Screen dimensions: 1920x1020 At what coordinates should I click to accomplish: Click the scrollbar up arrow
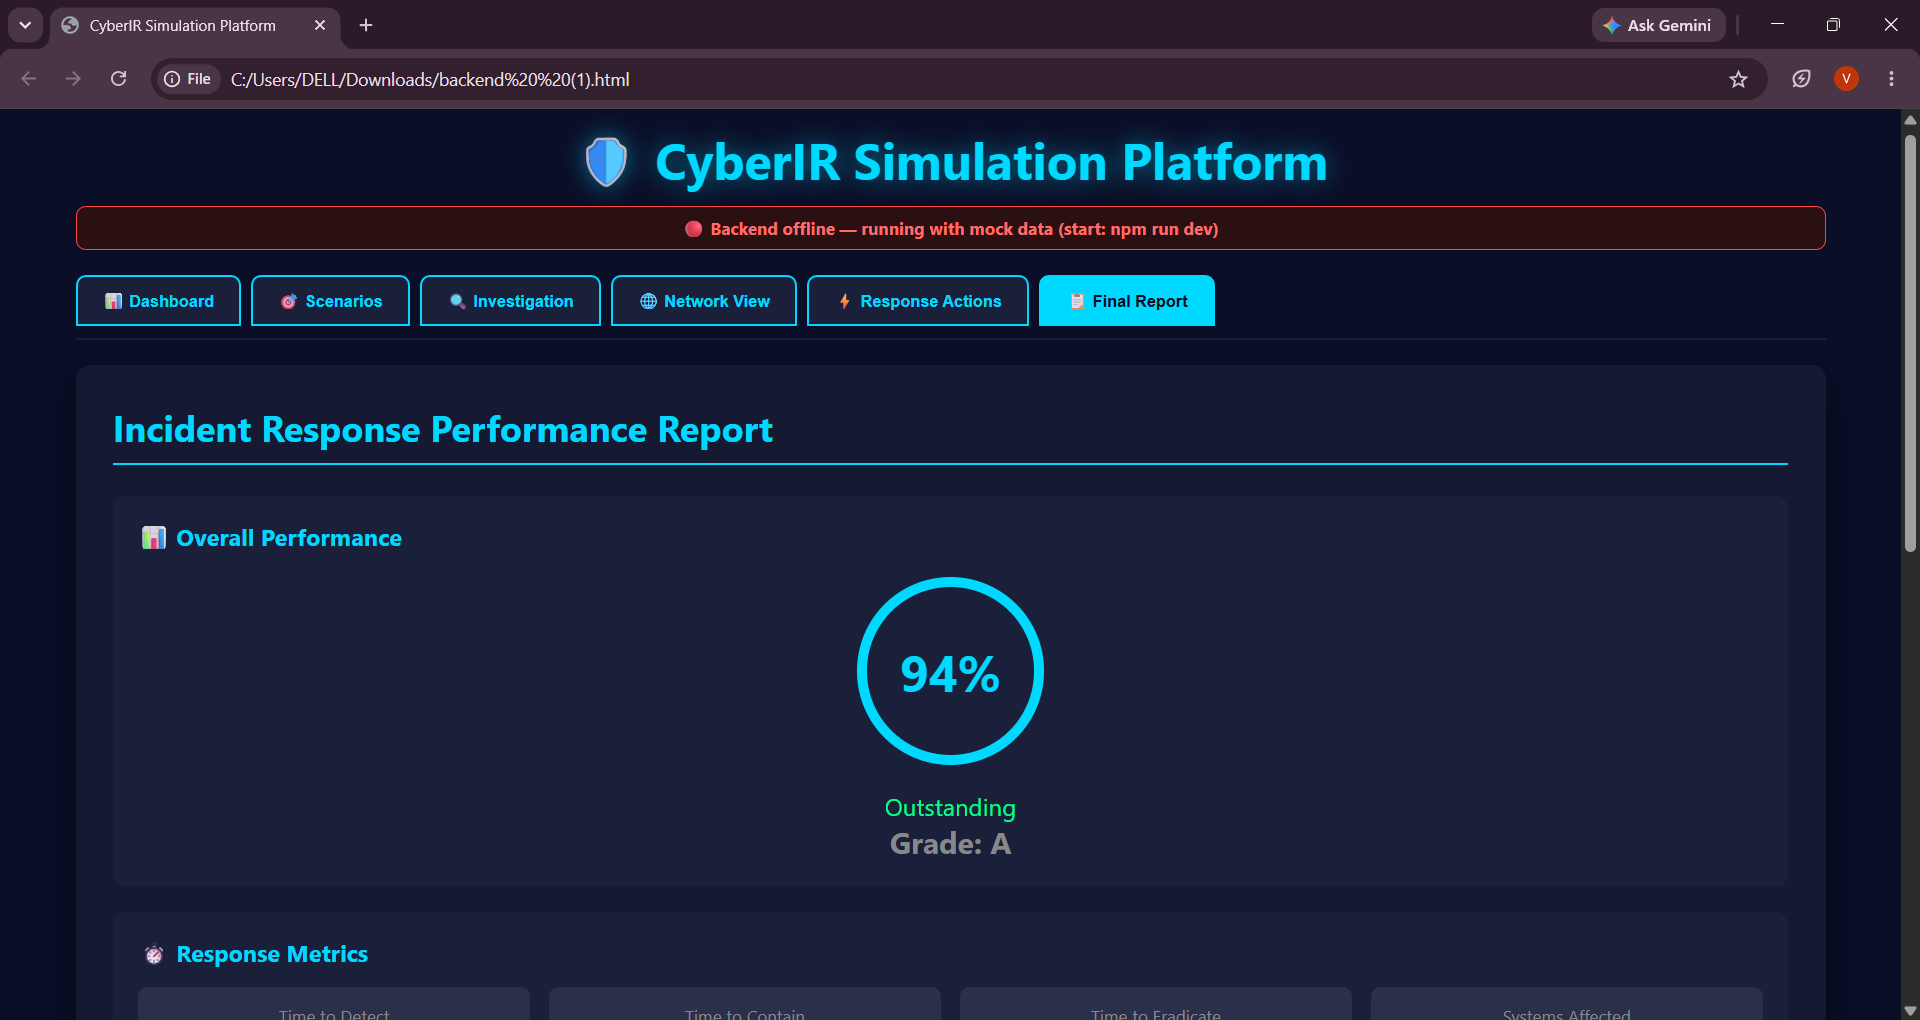(x=1910, y=119)
